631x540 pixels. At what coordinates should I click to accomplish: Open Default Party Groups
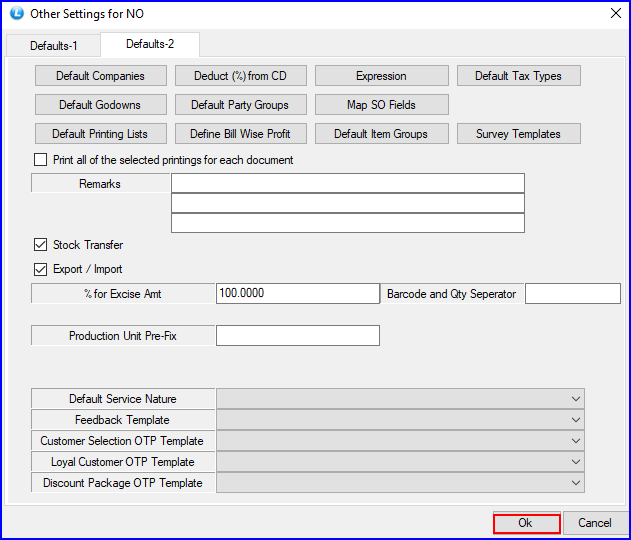coord(241,105)
